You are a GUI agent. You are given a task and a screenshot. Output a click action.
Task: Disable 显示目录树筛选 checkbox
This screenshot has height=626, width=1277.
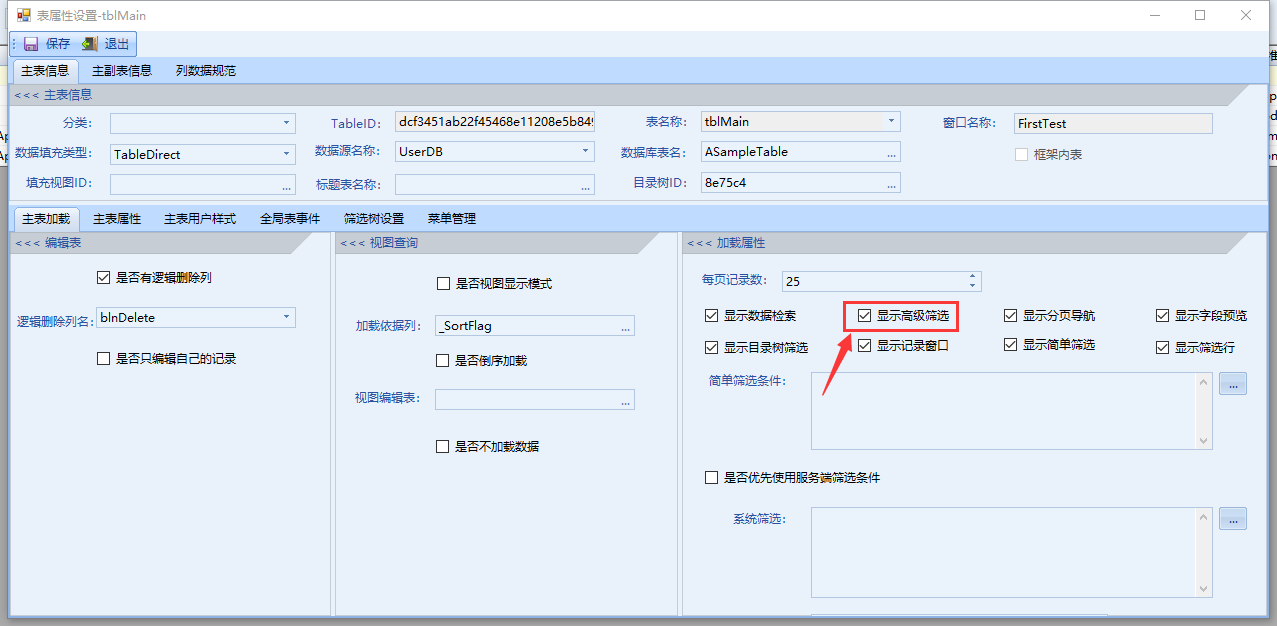[x=711, y=348]
